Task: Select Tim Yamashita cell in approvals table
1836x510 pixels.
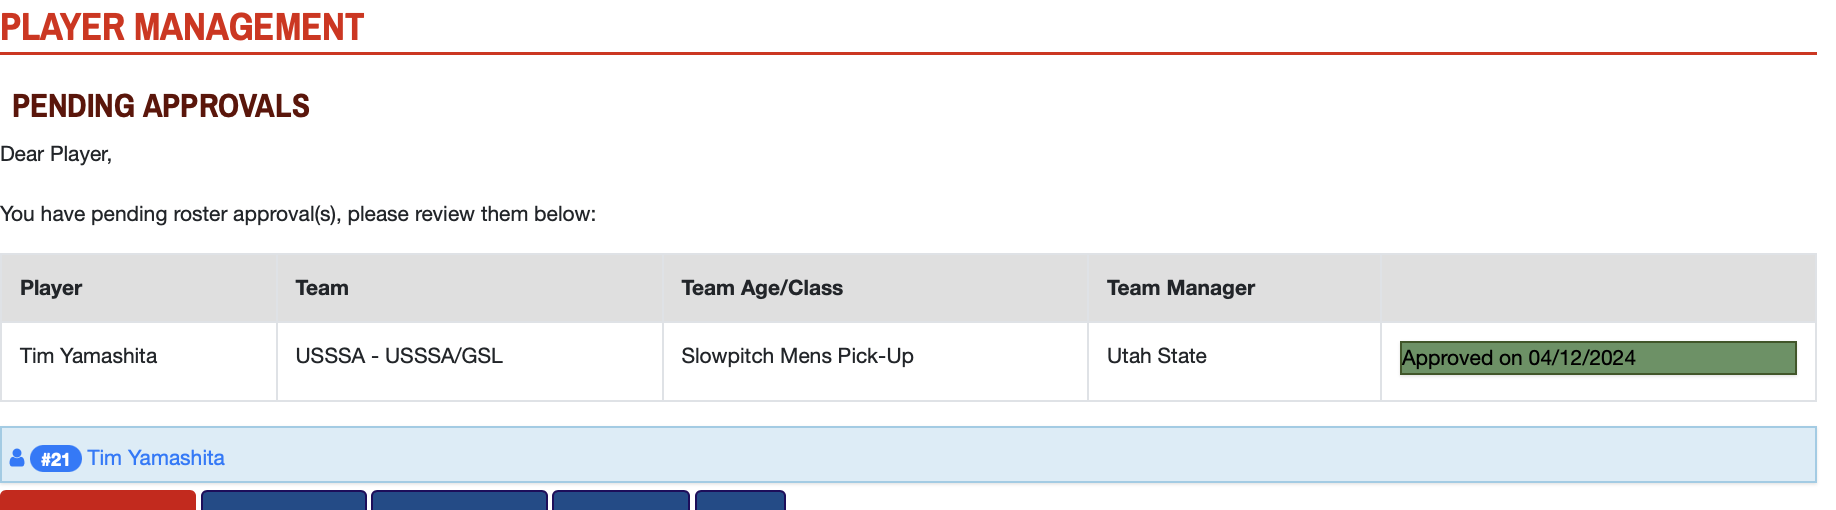Action: tap(89, 356)
